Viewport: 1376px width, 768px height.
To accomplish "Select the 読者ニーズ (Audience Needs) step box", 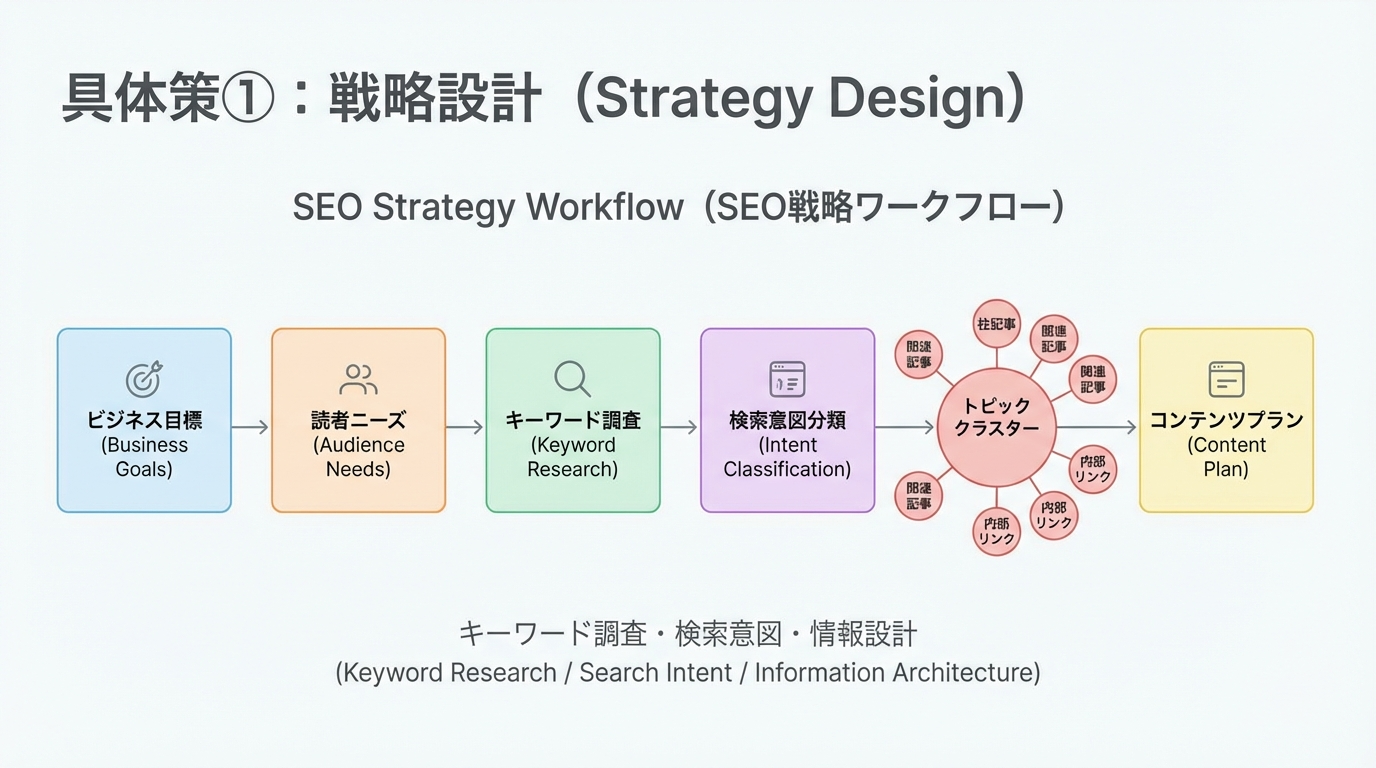I will [358, 420].
